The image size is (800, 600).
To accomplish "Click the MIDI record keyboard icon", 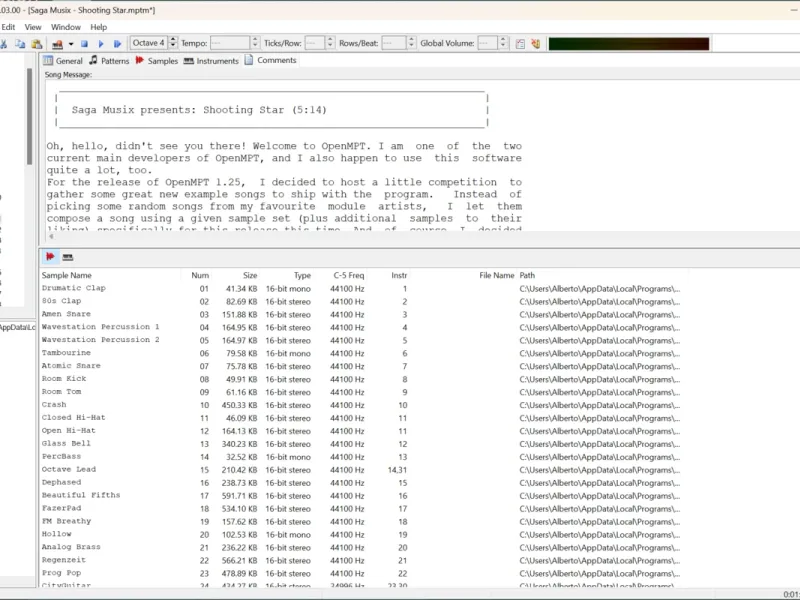I will pyautogui.click(x=57, y=44).
